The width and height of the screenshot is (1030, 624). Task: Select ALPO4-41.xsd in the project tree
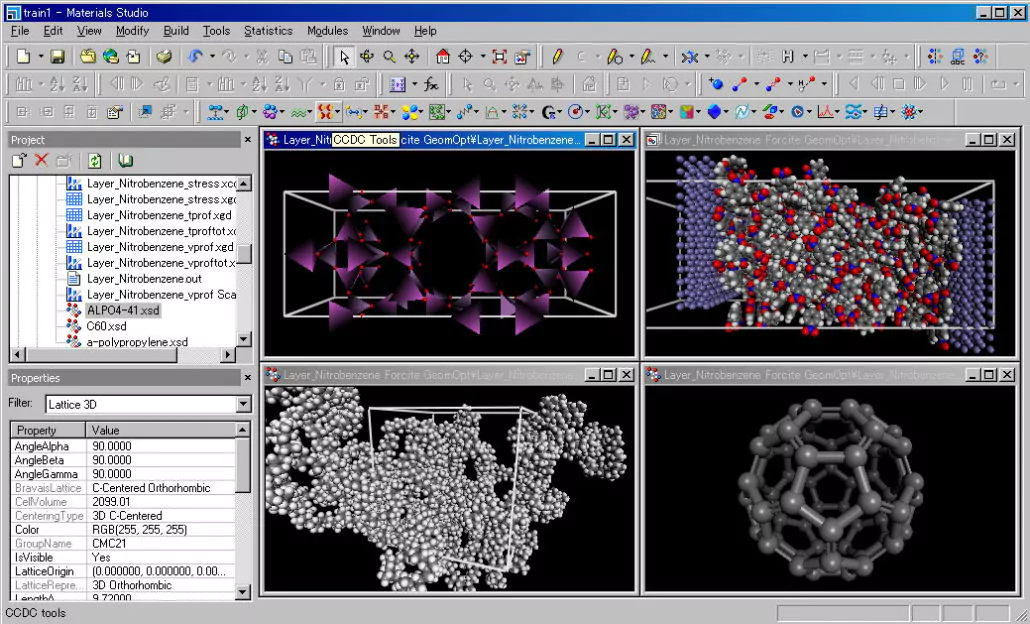(x=122, y=311)
